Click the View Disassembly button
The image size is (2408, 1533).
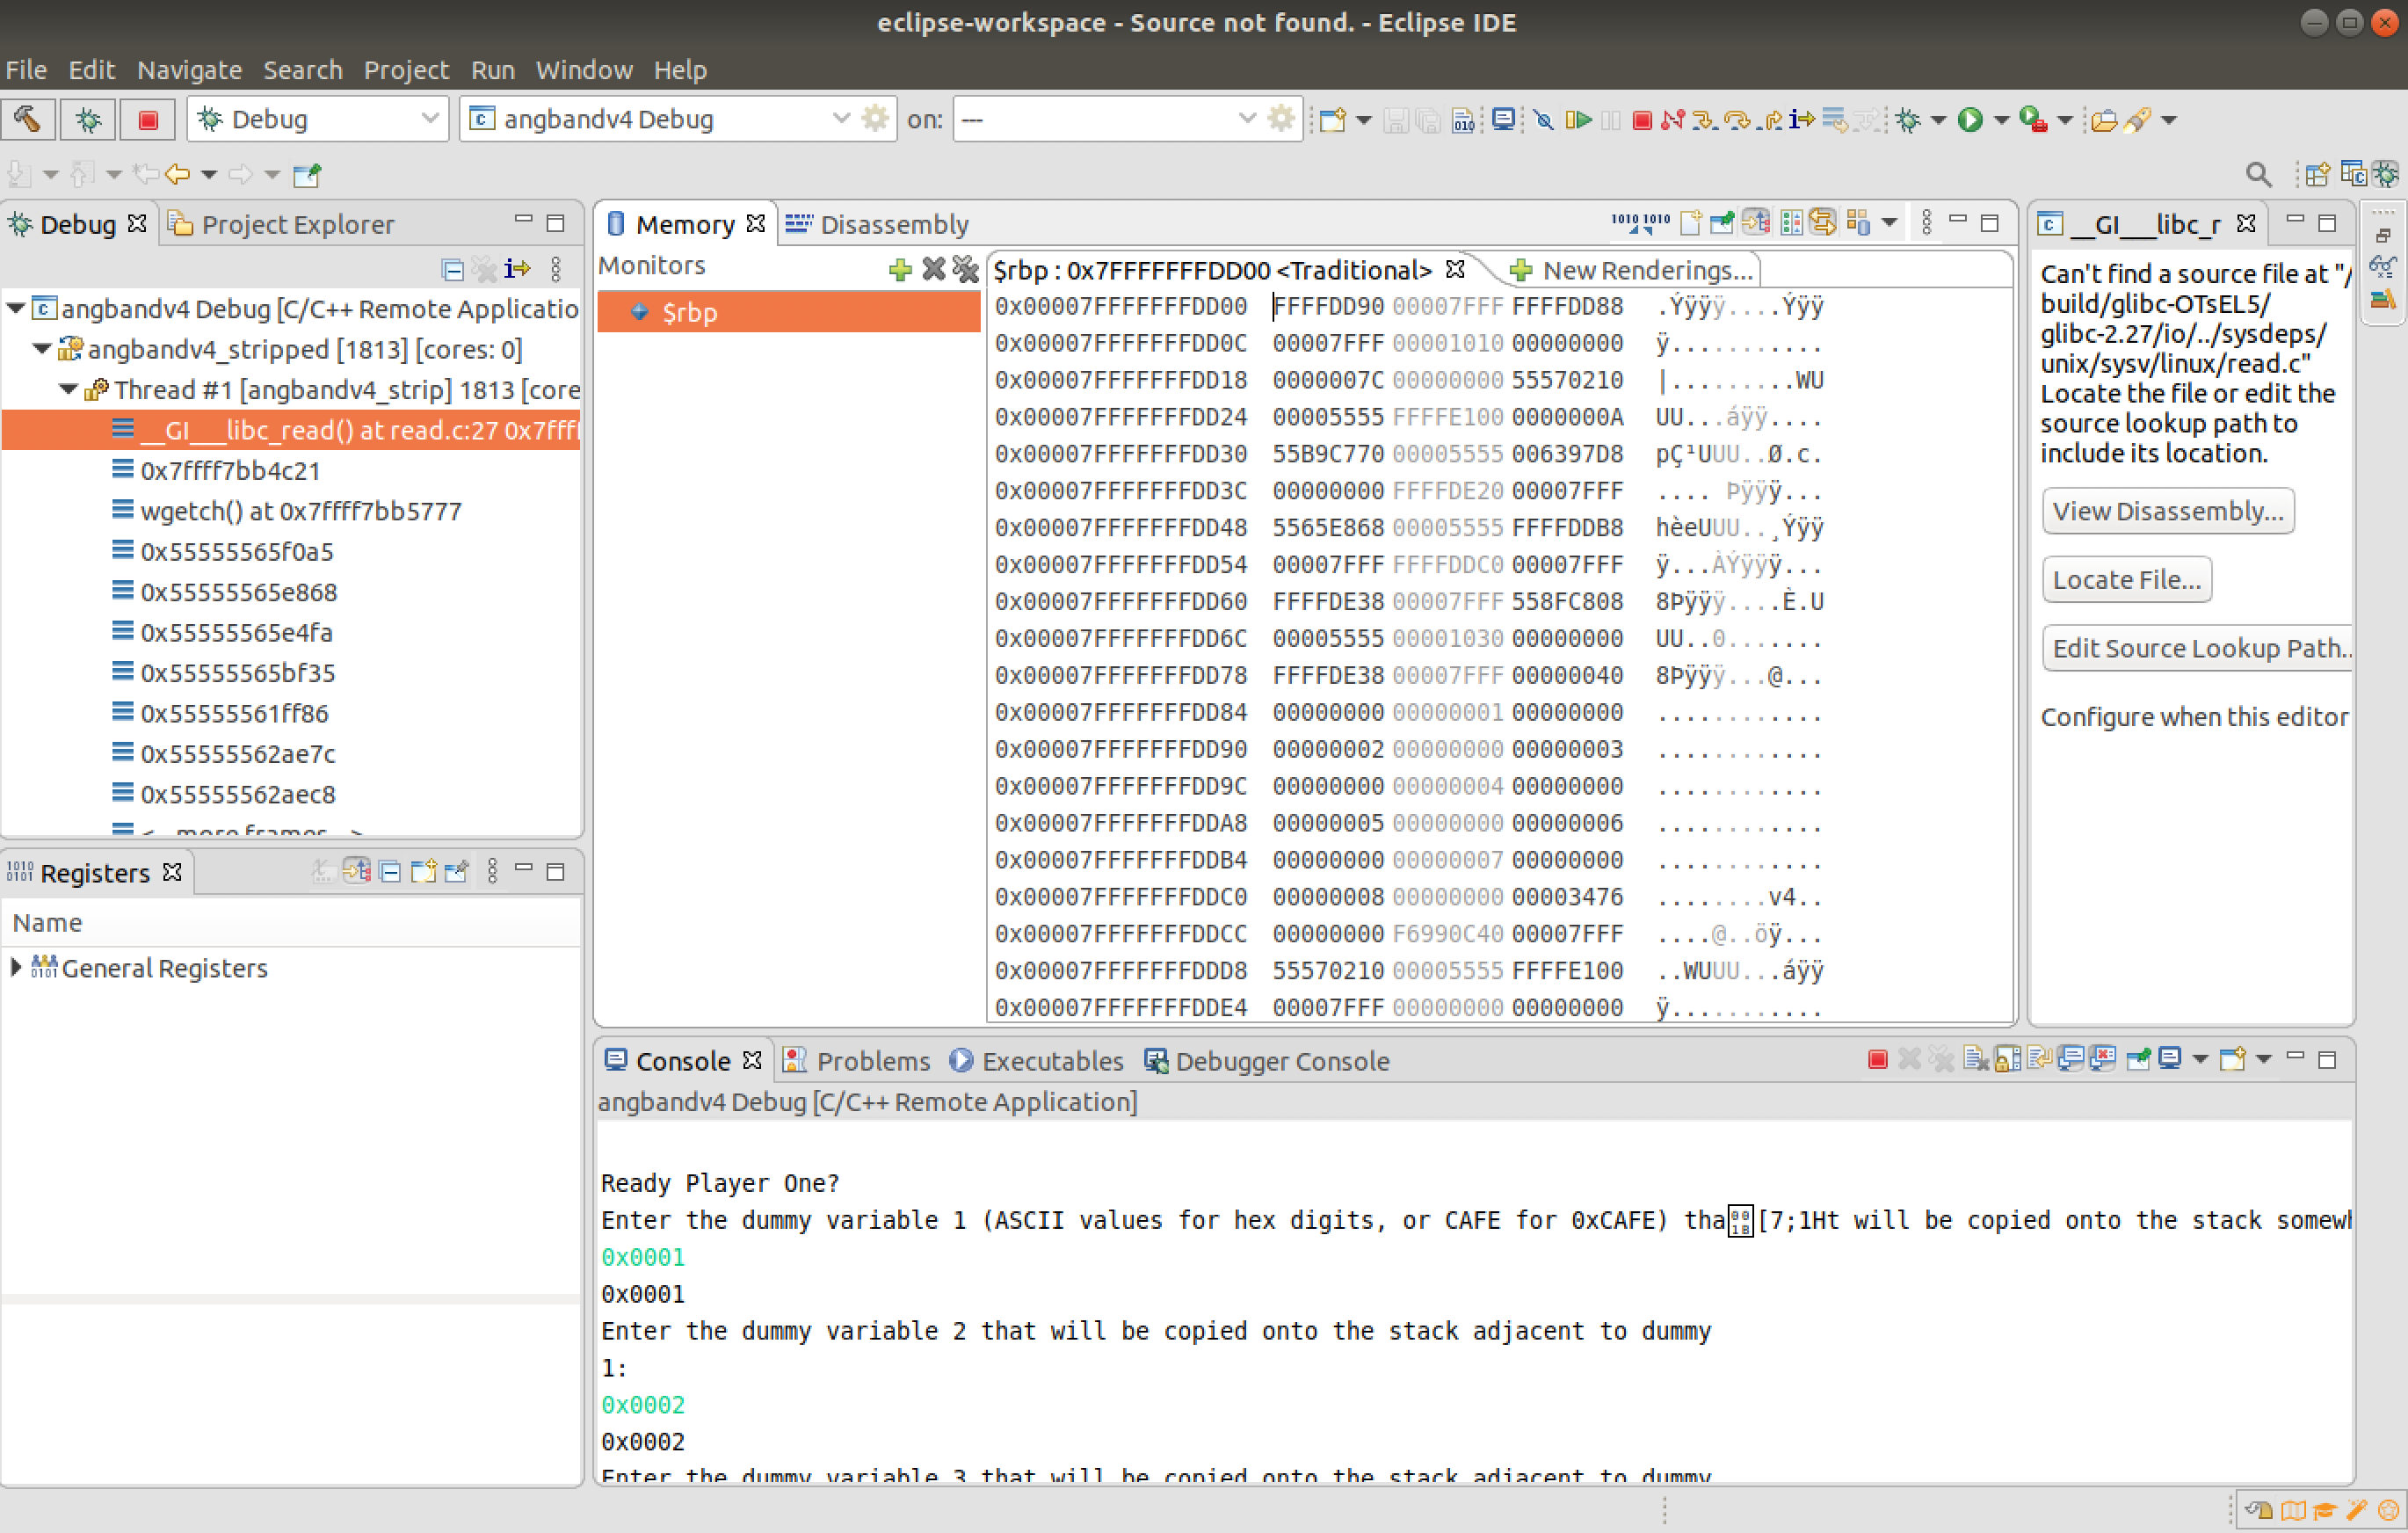tap(2167, 511)
